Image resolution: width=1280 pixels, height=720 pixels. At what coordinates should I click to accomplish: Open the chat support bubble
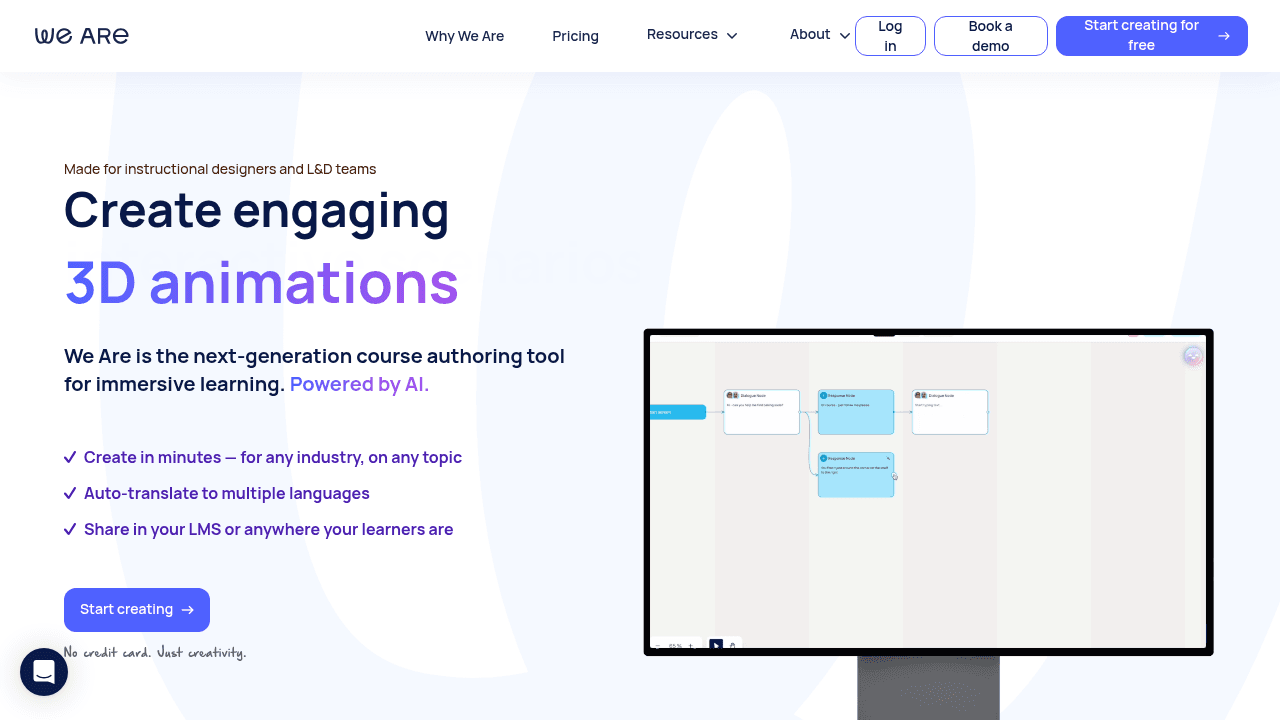[x=44, y=672]
